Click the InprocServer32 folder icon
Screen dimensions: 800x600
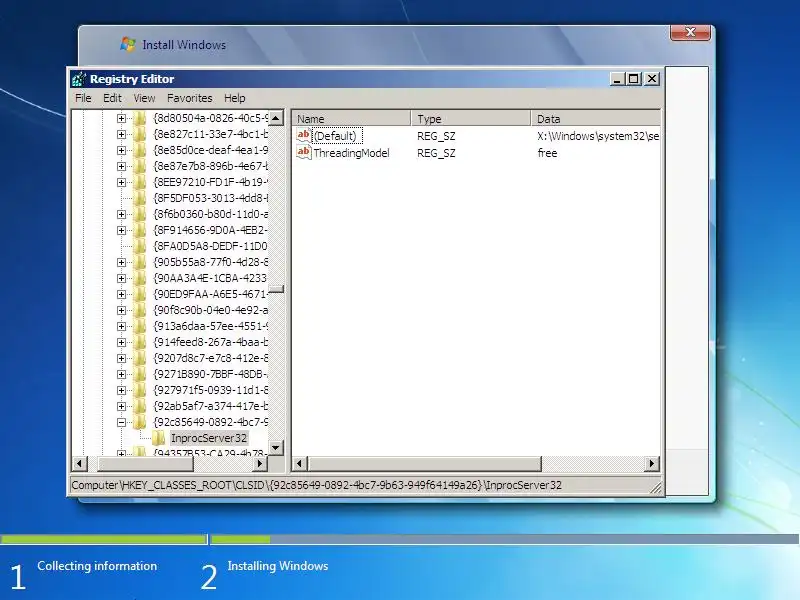tap(158, 438)
